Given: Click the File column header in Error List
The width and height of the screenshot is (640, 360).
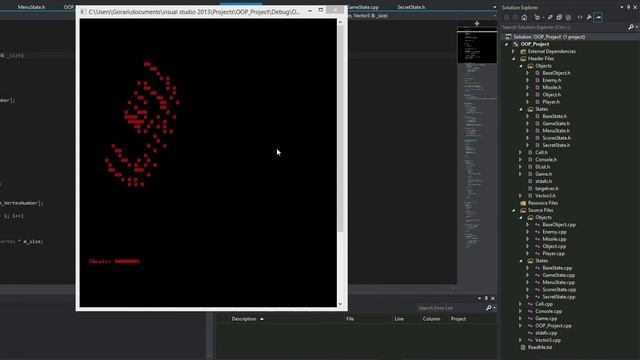Looking at the screenshot, I should (x=350, y=319).
